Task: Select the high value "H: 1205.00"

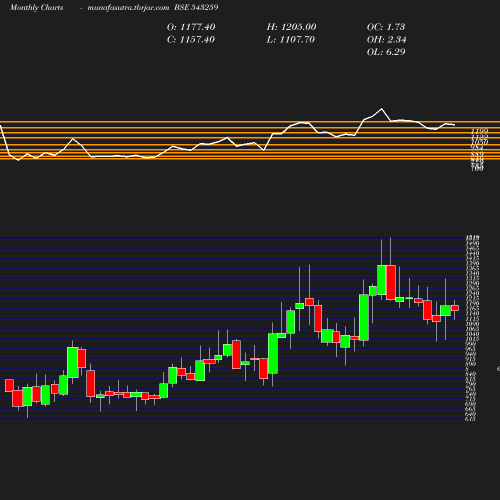Action: click(291, 27)
